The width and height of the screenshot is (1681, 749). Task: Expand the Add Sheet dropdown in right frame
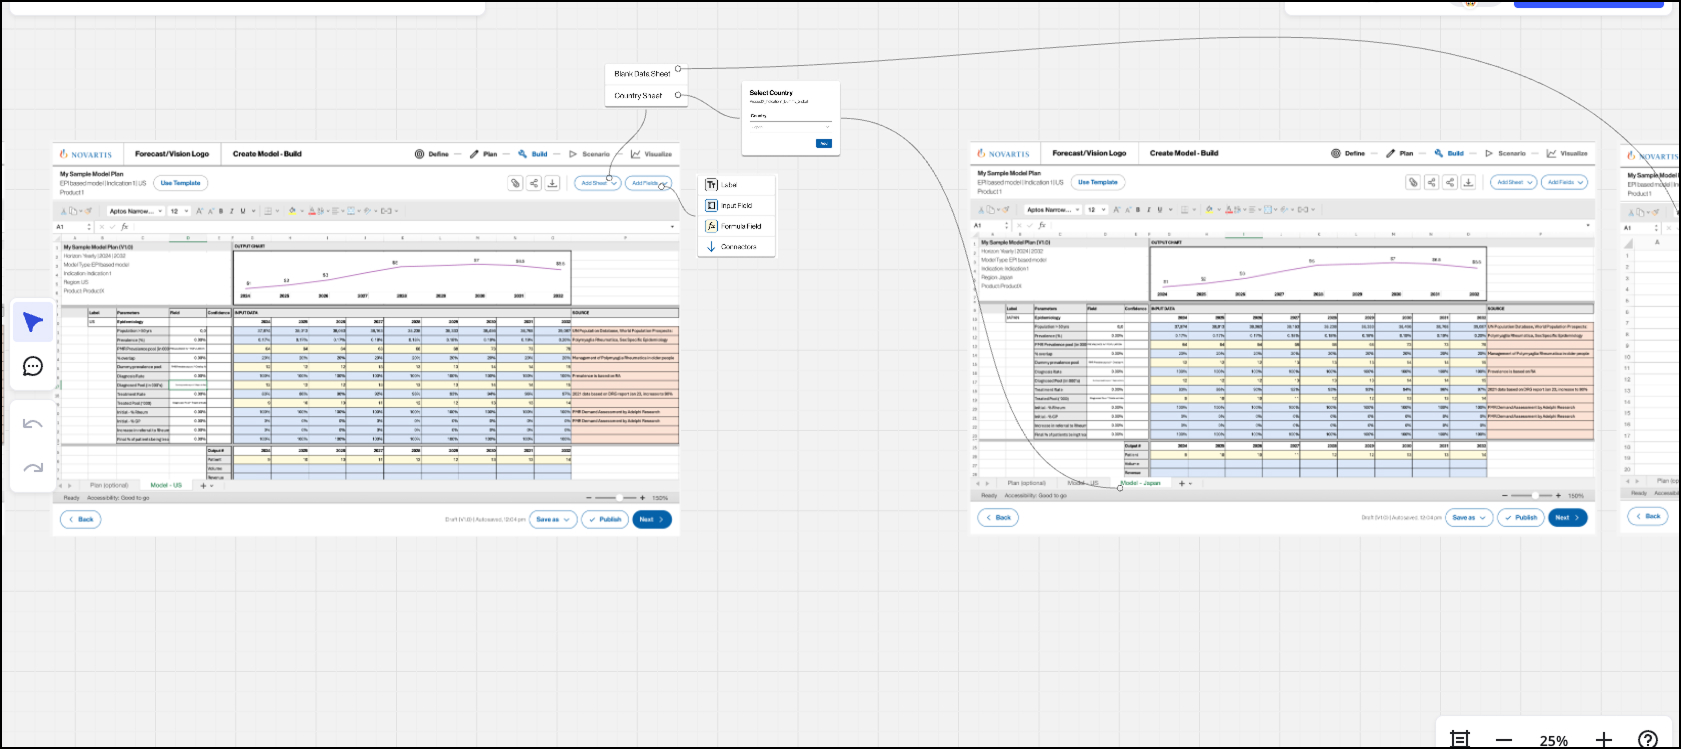pos(1514,182)
